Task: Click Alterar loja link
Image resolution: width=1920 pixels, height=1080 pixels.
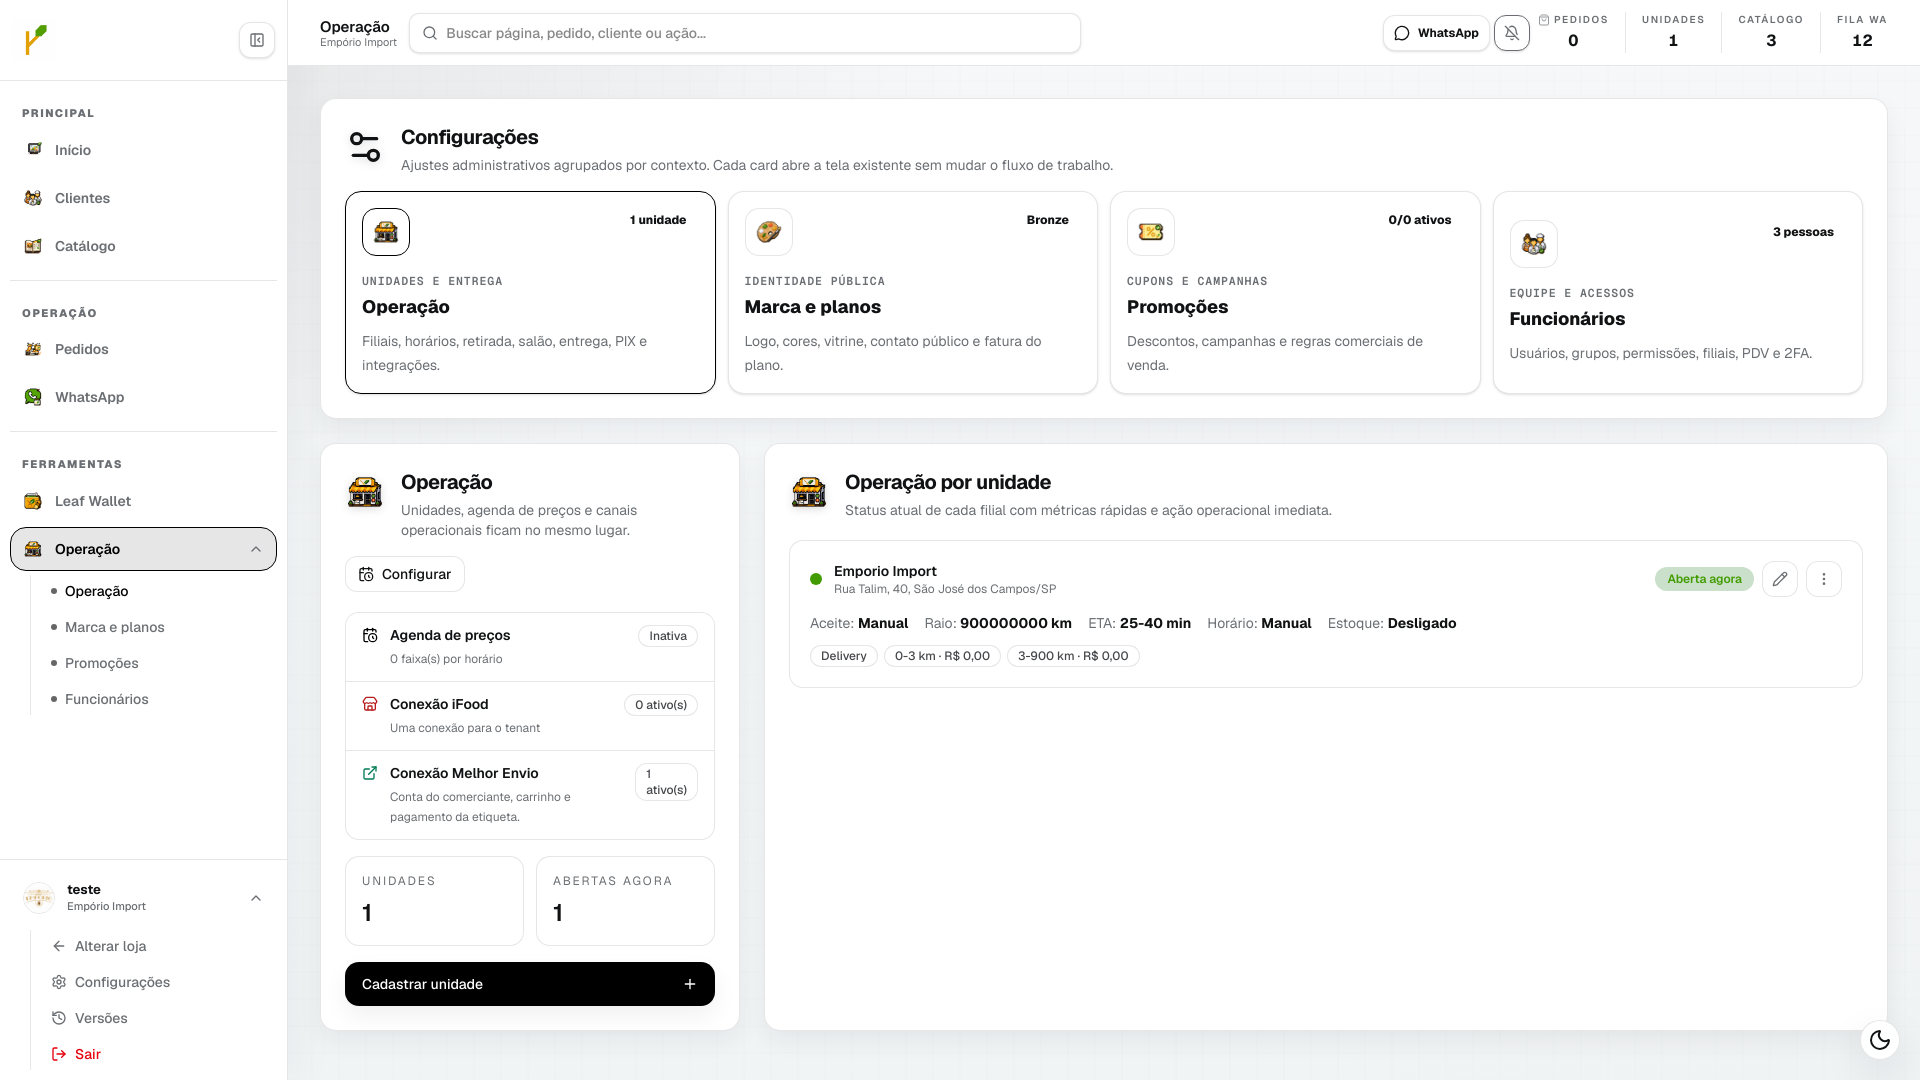Action: [x=110, y=946]
